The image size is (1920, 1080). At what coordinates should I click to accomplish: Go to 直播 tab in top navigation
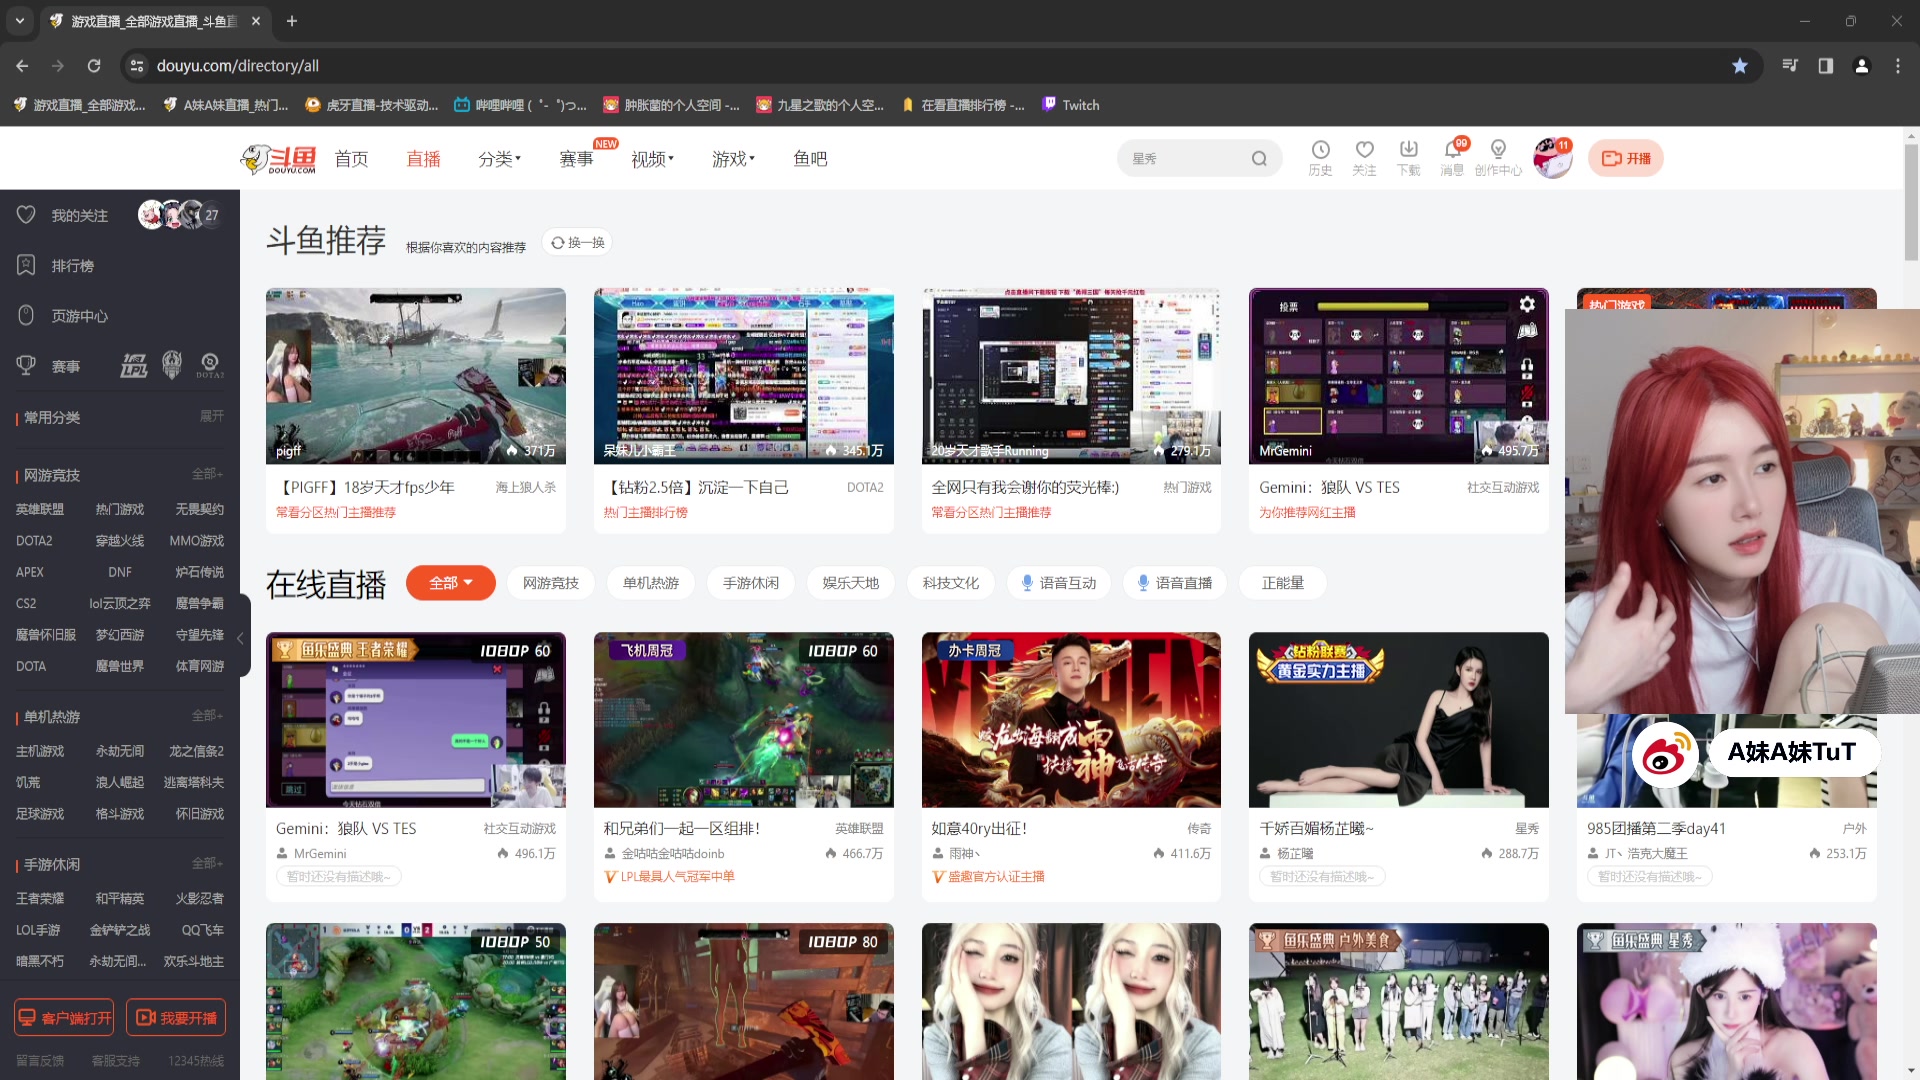coord(423,159)
